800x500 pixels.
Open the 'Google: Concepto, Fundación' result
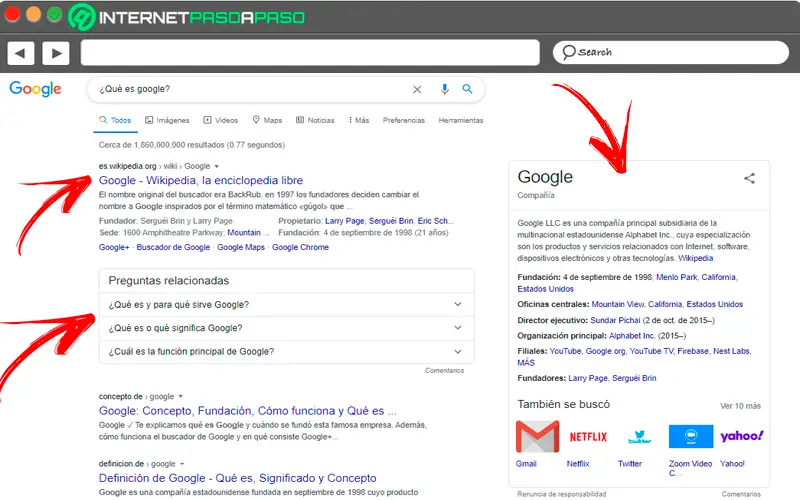tap(247, 411)
